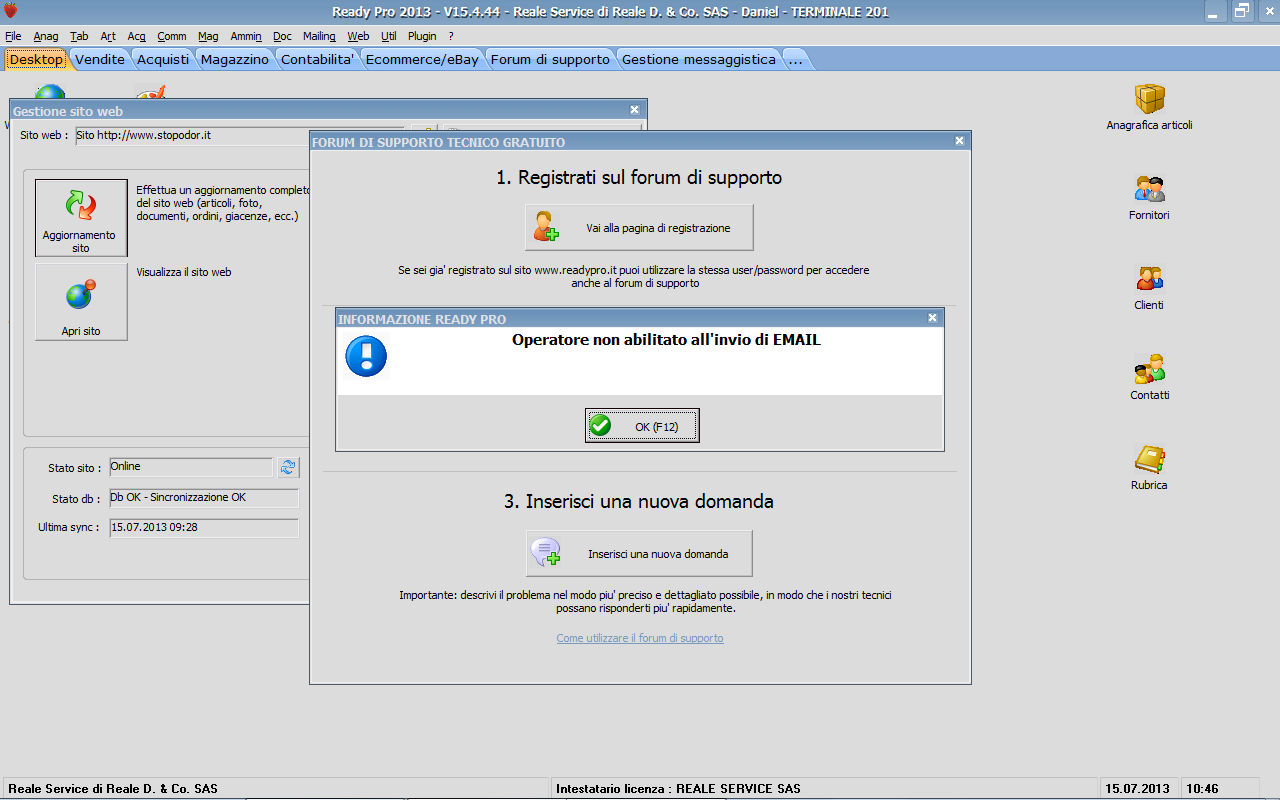Open the ? help menu

(451, 36)
